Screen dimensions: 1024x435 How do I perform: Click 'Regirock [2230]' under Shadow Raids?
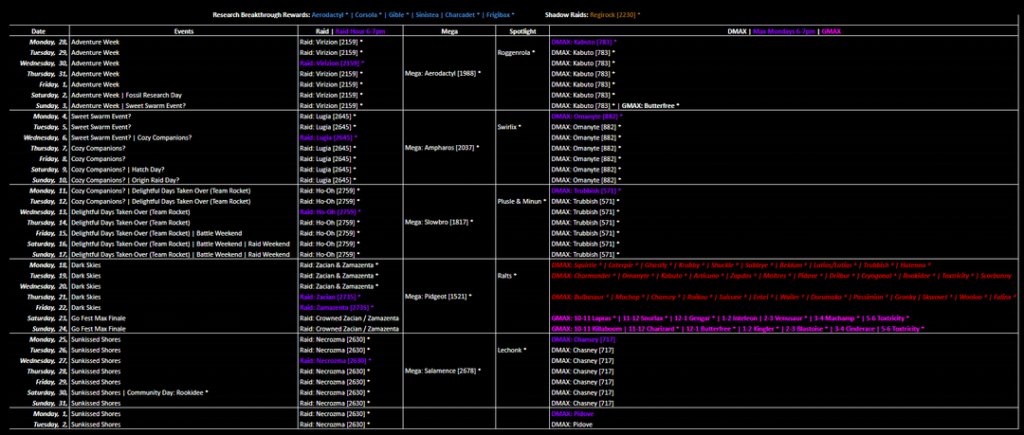tap(613, 14)
